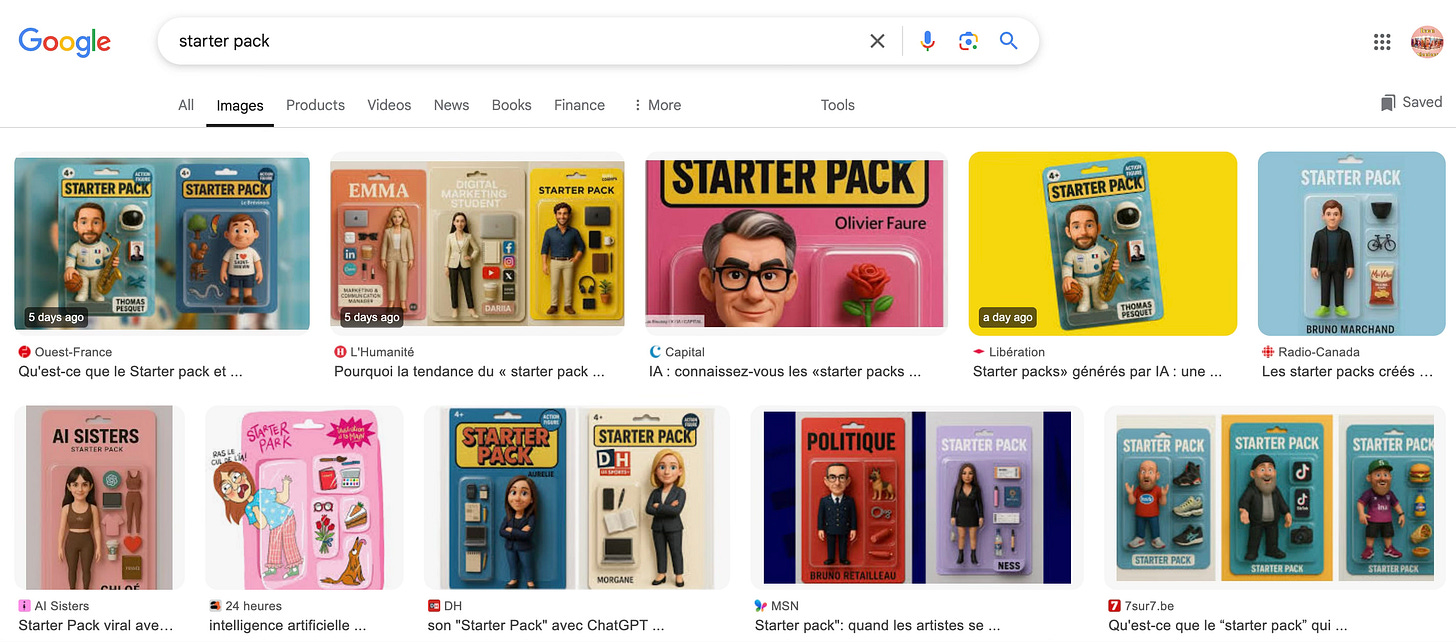Click the Google logo
Screen dimensions: 1456x642
65,41
